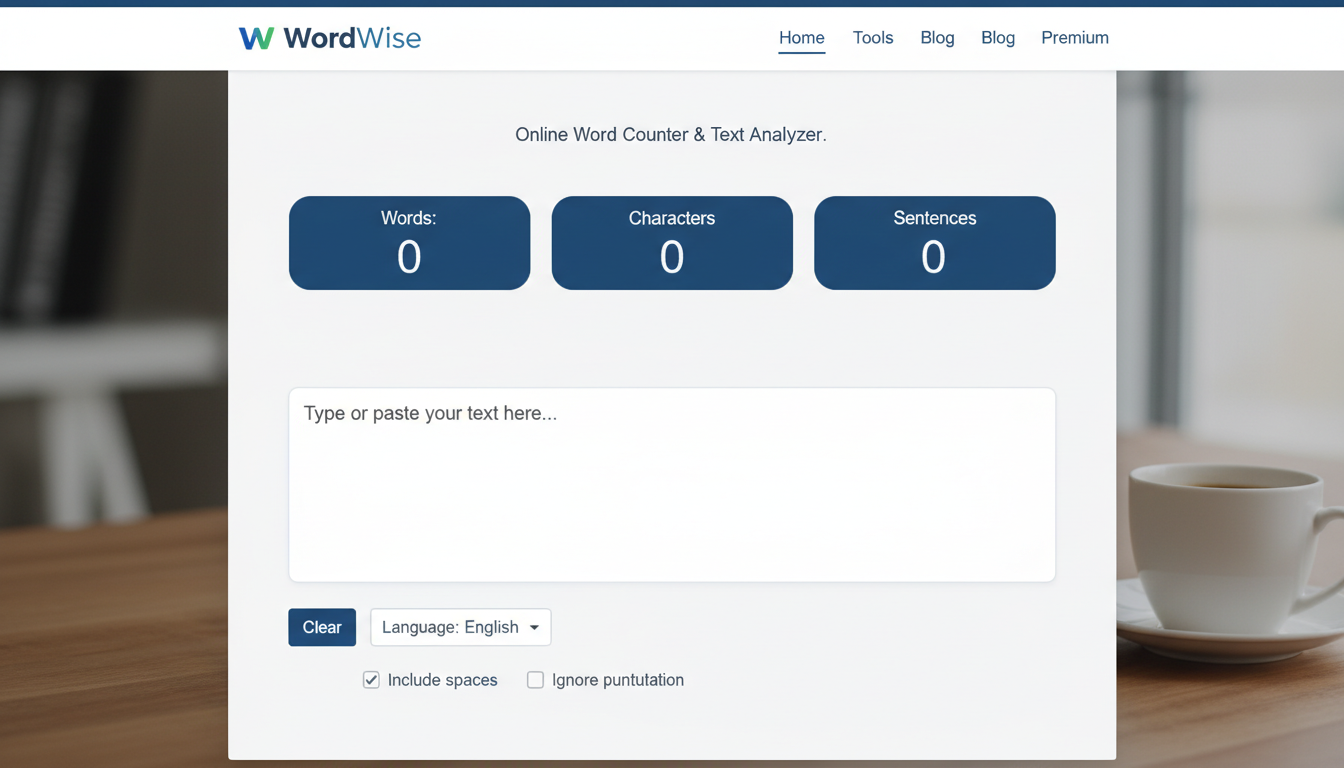The width and height of the screenshot is (1344, 768).
Task: Click the Online Word Counter heading
Action: point(670,134)
